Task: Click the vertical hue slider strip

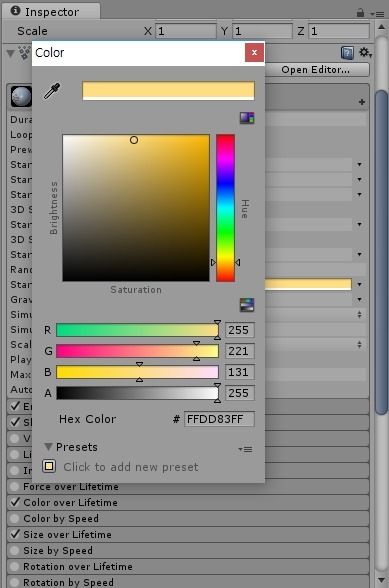Action: [x=225, y=208]
